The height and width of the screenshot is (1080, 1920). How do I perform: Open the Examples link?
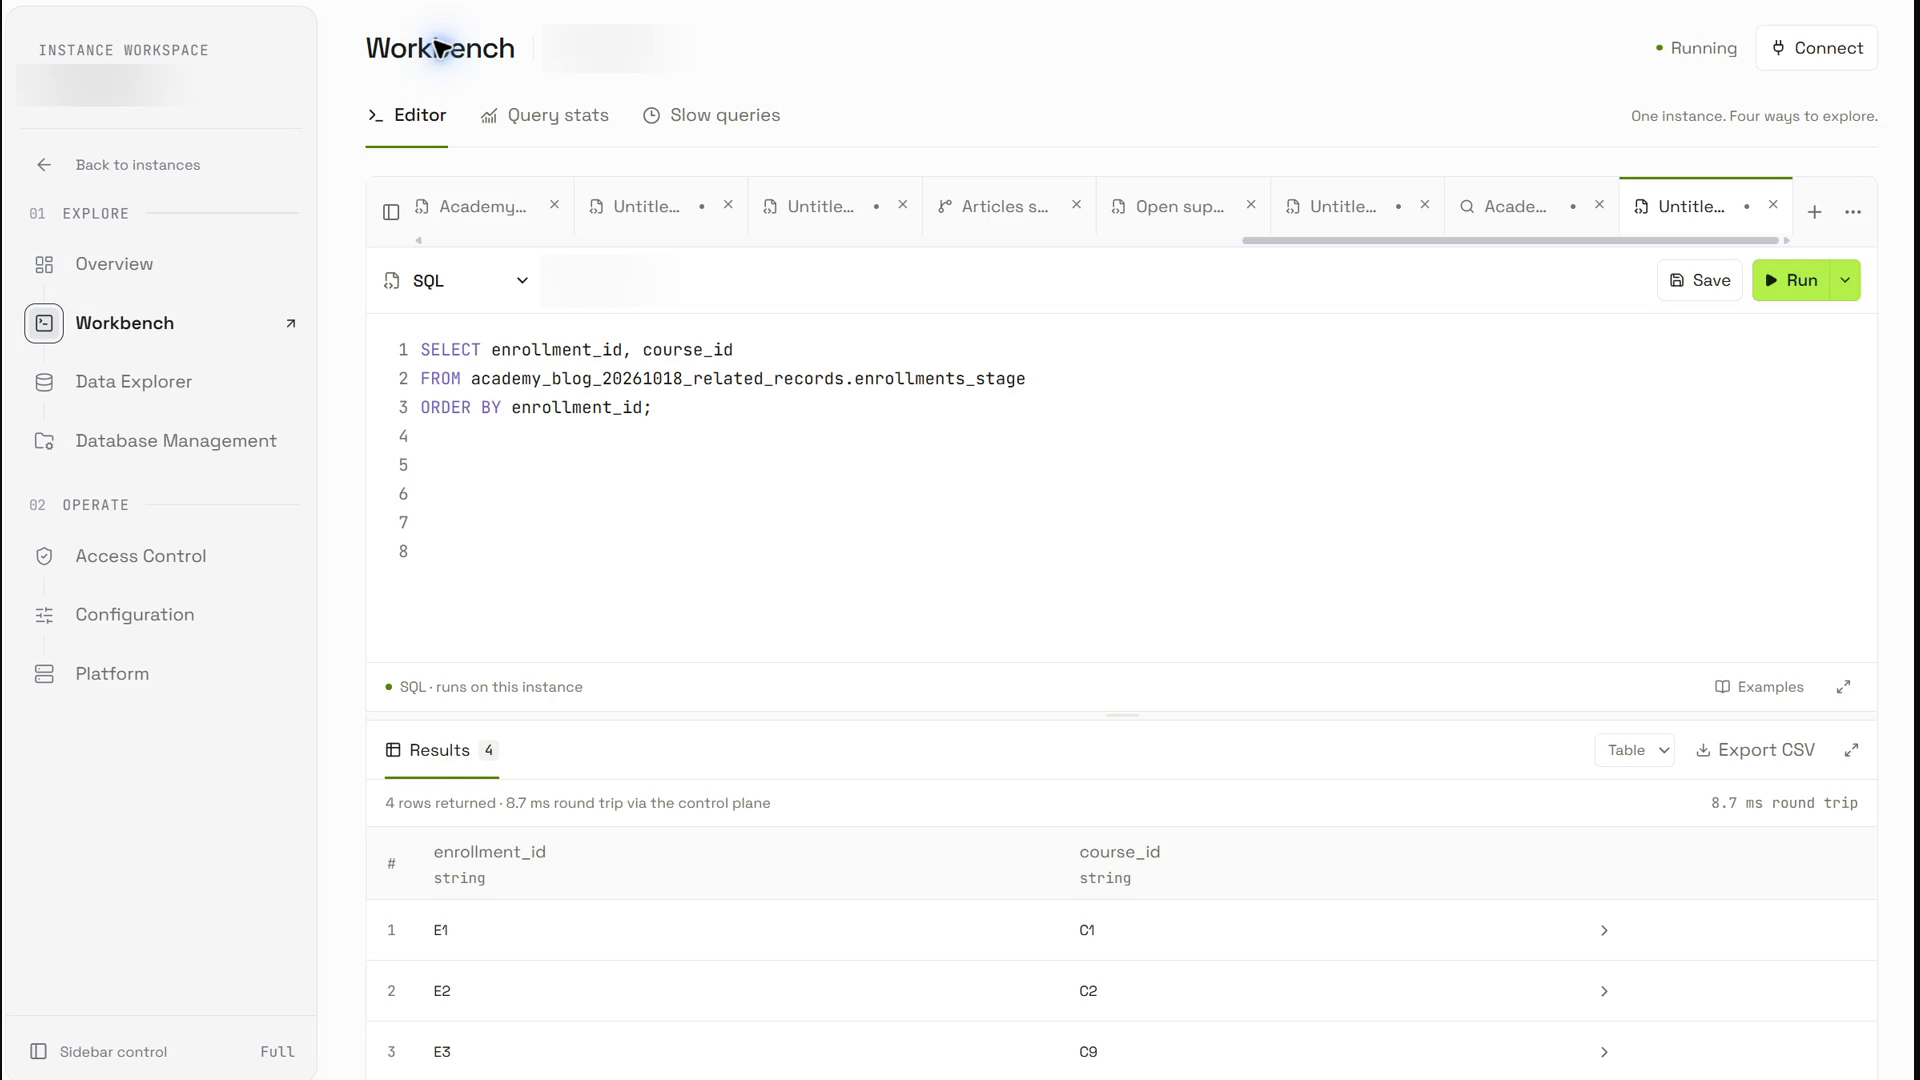pyautogui.click(x=1759, y=687)
